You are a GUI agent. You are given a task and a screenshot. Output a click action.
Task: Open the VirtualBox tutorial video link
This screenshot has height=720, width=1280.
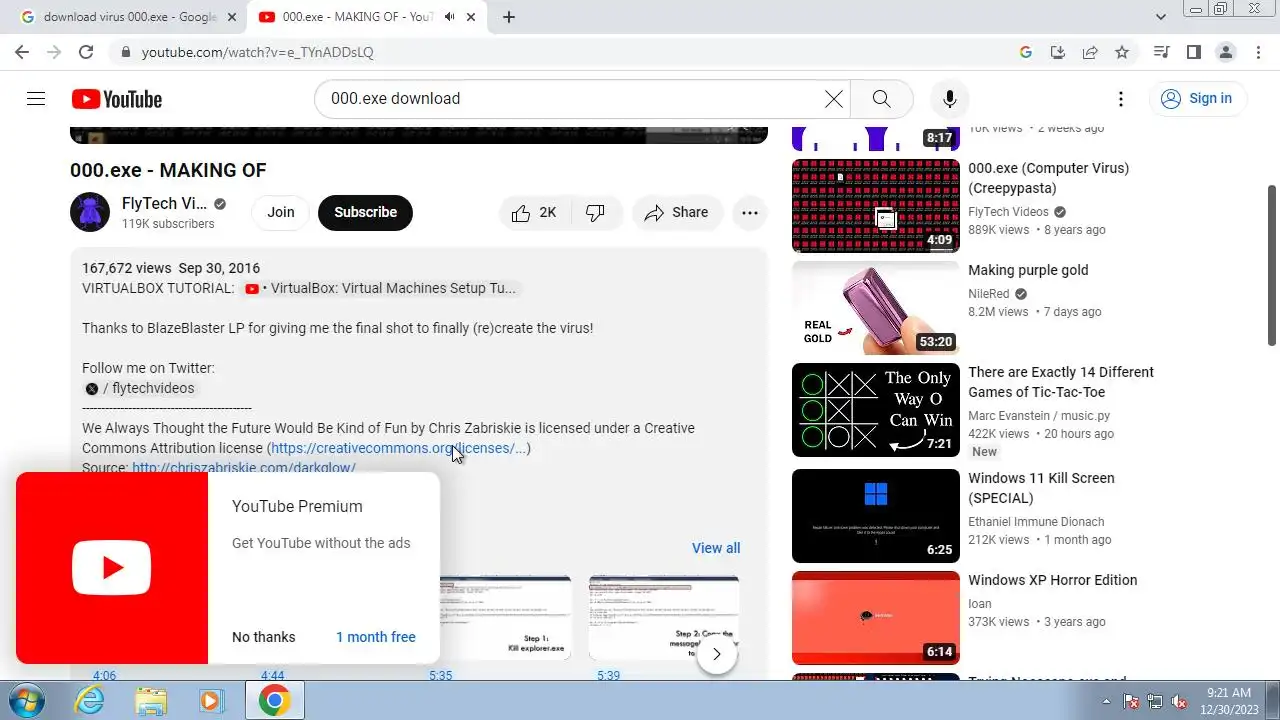coord(381,288)
